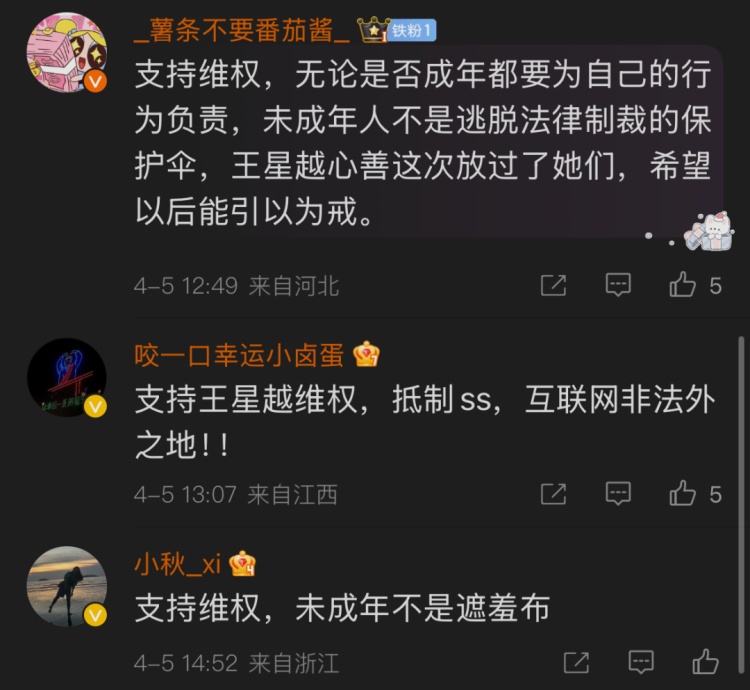Reply to the comment posted from 浙江
This screenshot has width=750, height=690.
pyautogui.click(x=641, y=662)
